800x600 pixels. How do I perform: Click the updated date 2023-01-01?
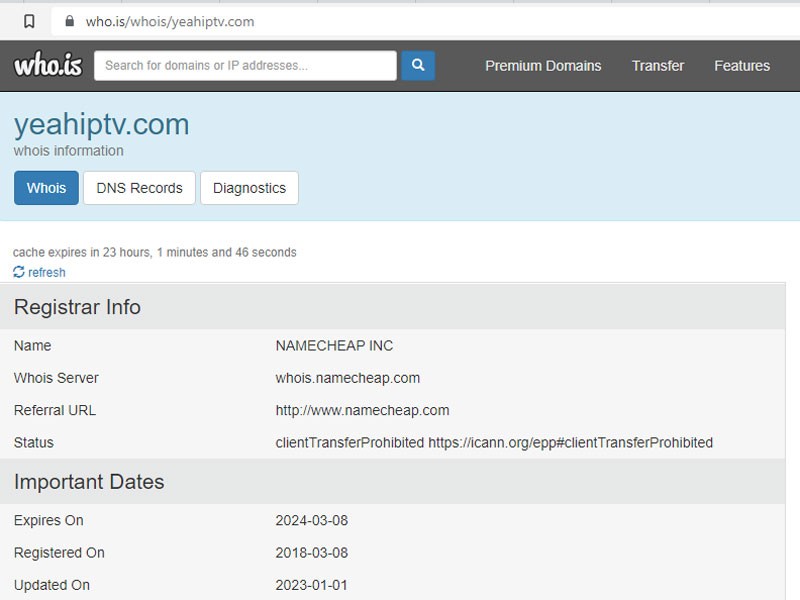311,585
